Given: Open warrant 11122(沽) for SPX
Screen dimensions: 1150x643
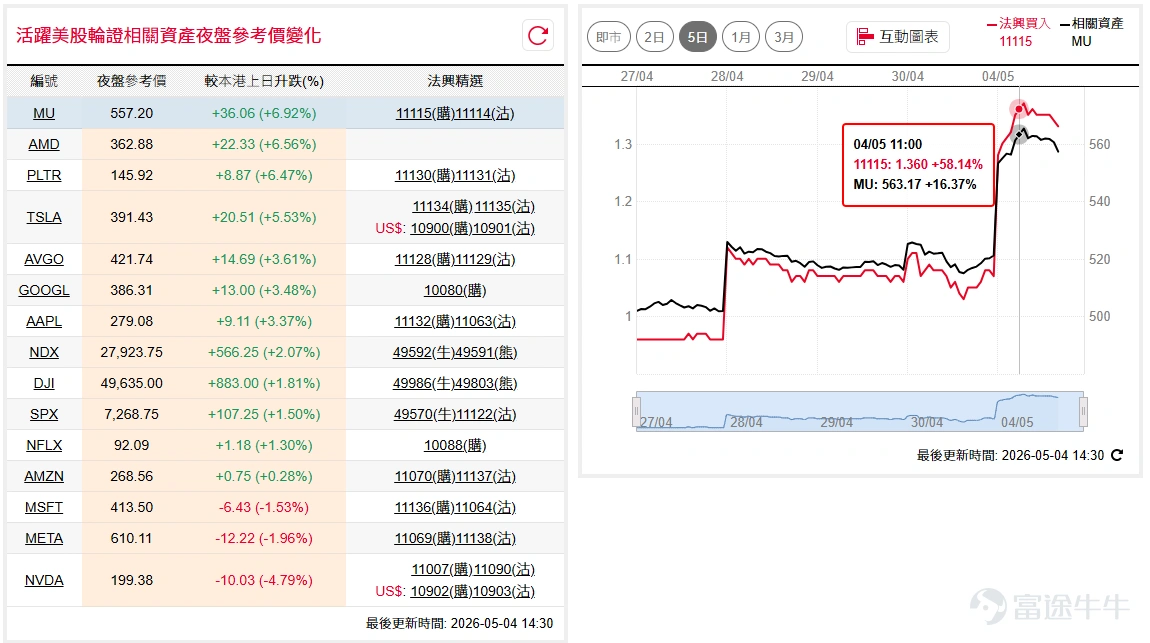Looking at the screenshot, I should coord(486,414).
